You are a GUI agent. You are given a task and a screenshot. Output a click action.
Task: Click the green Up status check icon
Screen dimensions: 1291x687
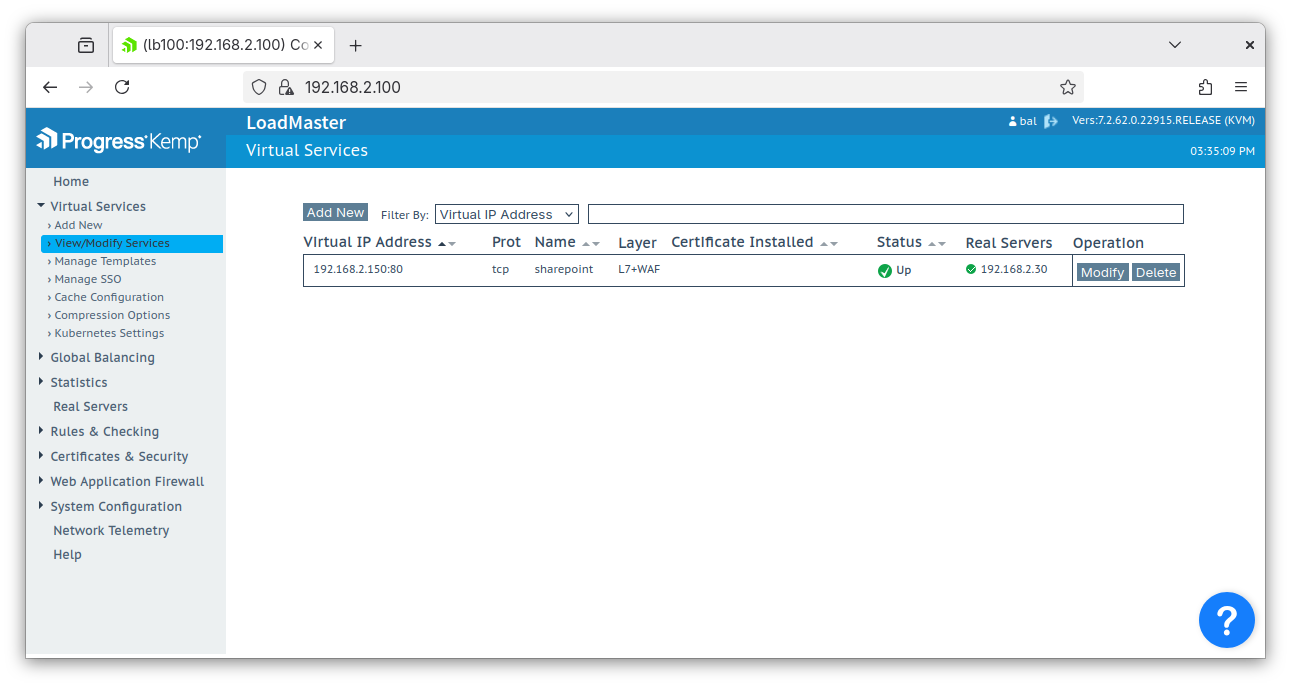click(x=884, y=269)
